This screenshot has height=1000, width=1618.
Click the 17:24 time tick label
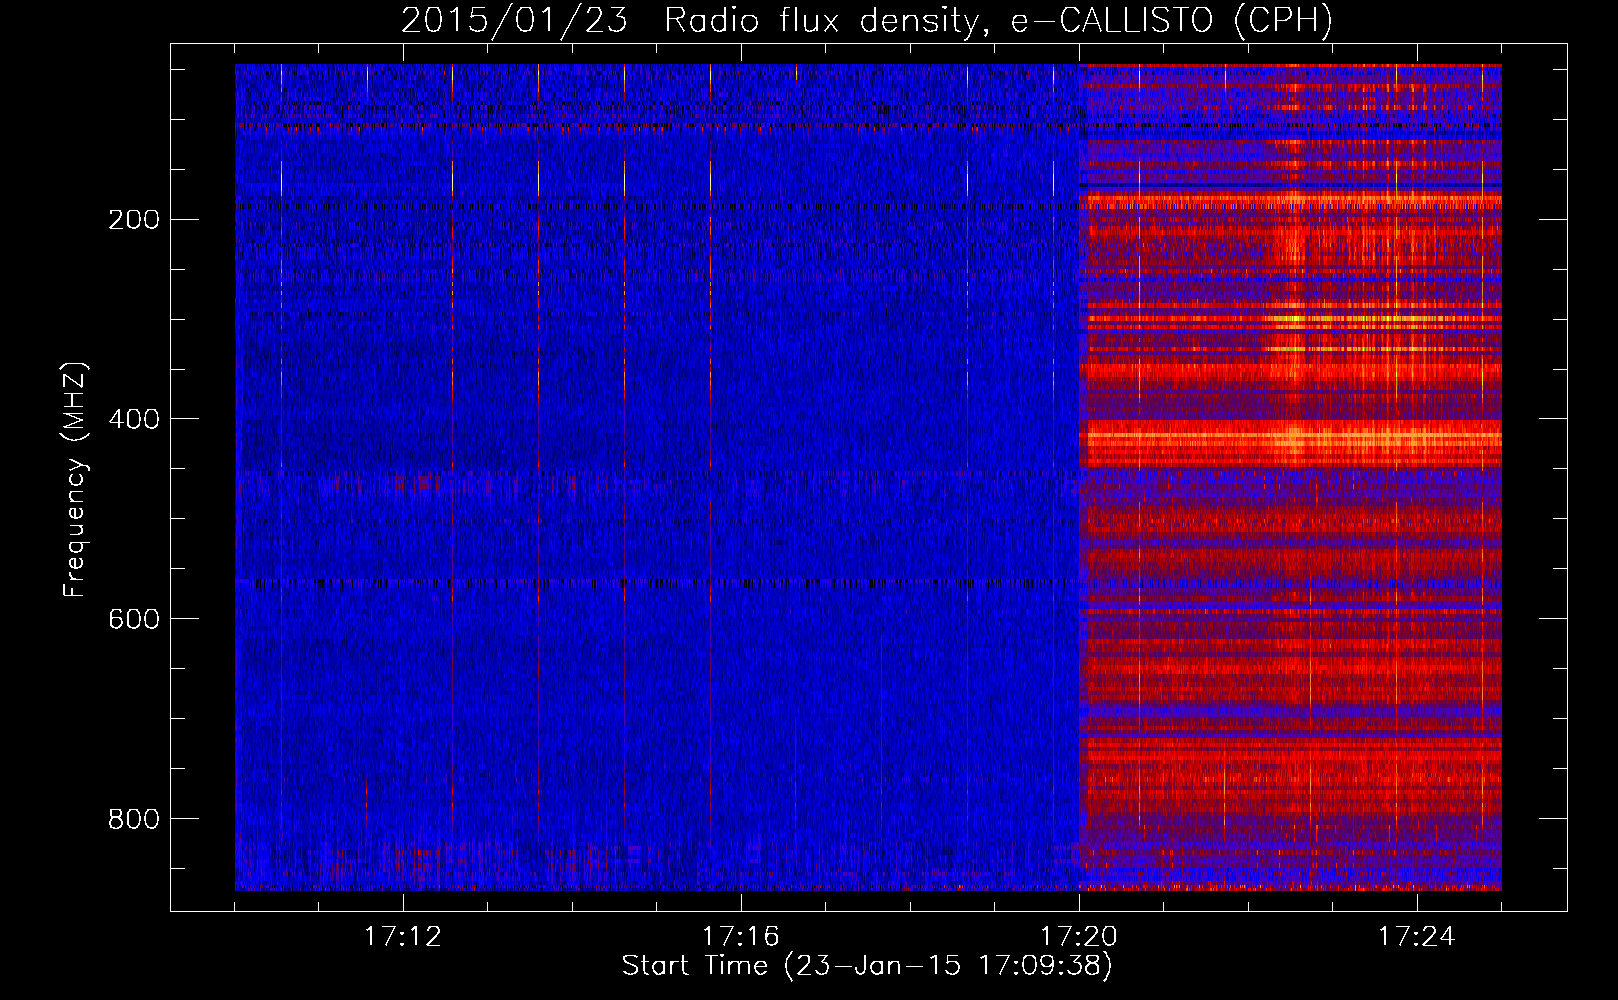click(1416, 937)
